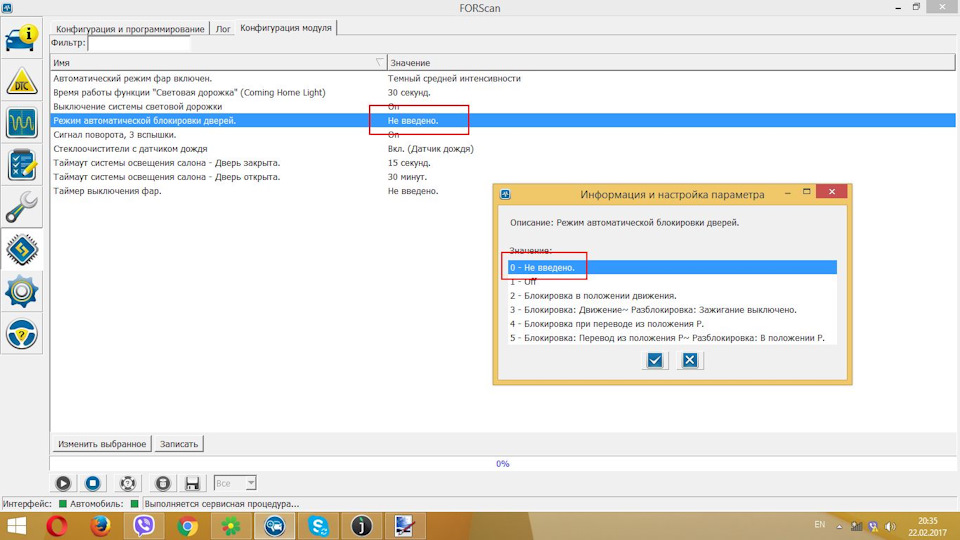Select row 'Таймаут системы освещения салона - Дверь открыта.'
This screenshot has width=960, height=540.
click(503, 177)
